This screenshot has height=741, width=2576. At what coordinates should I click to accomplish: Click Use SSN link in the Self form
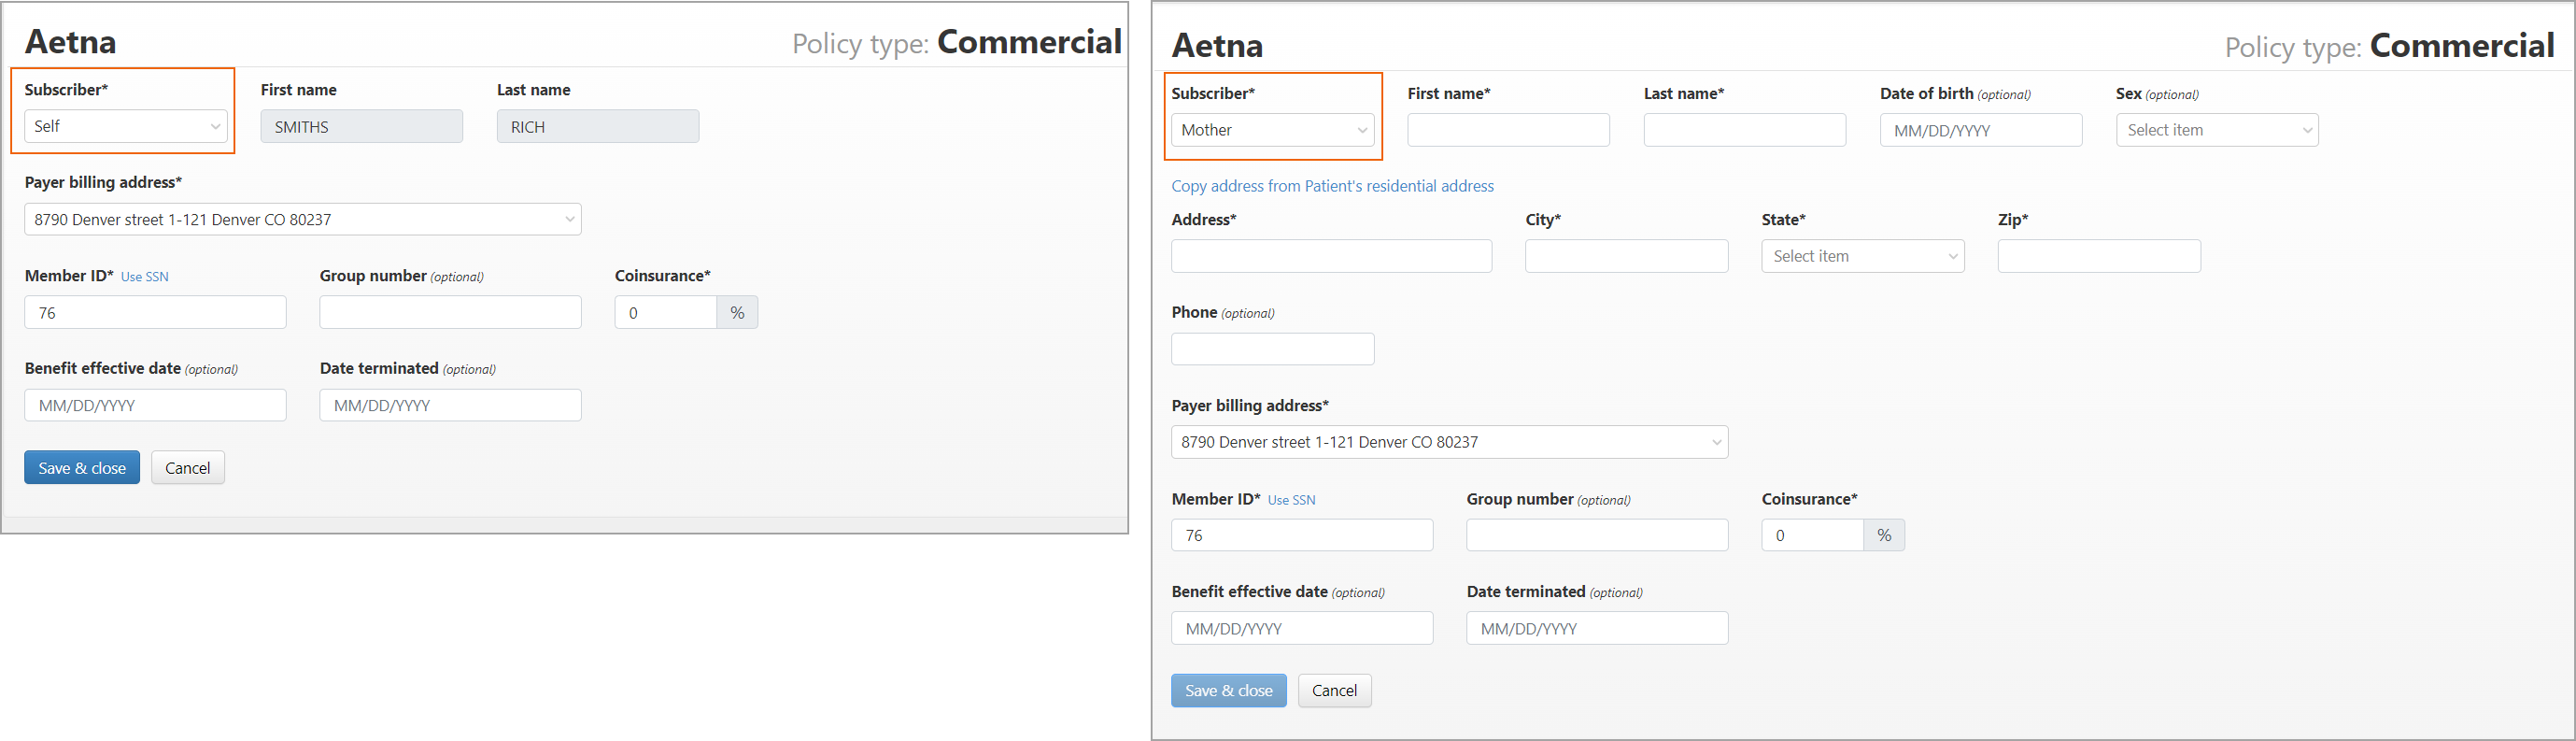[144, 277]
